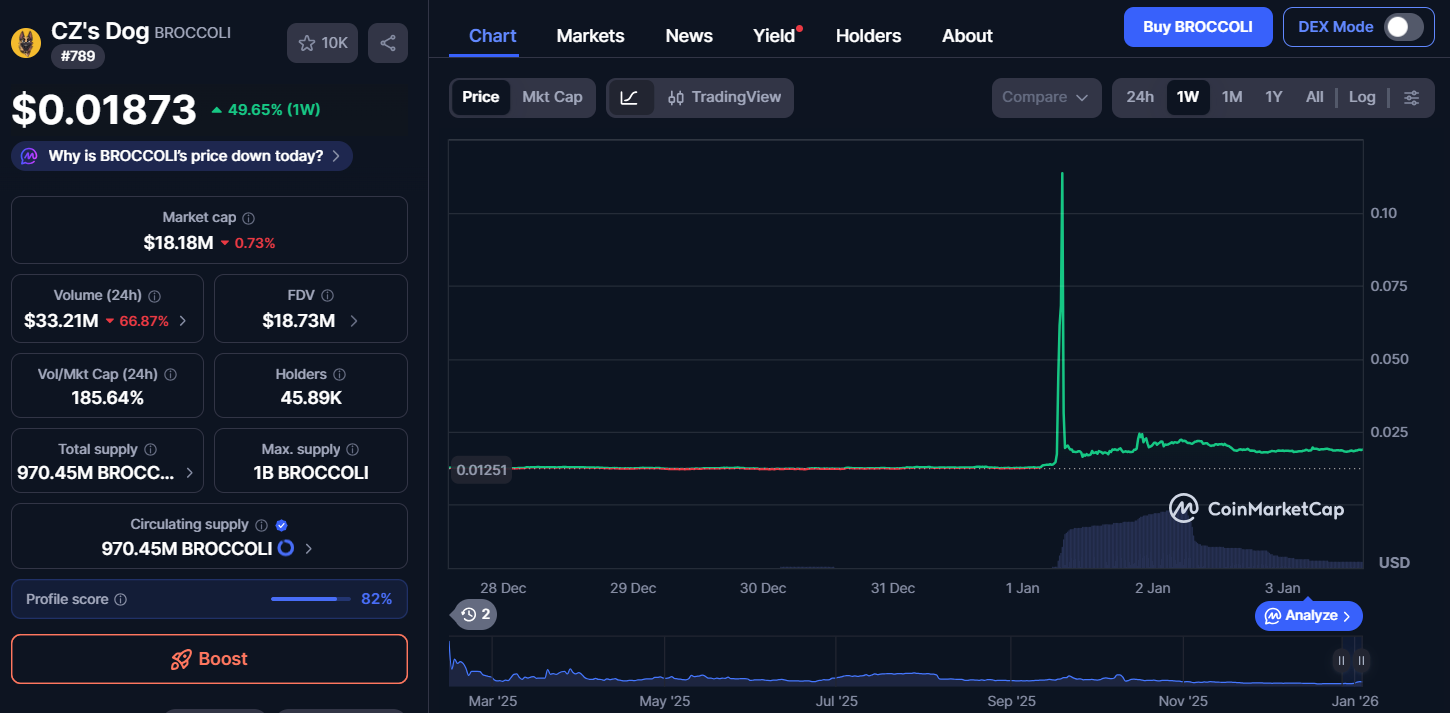1450x713 pixels.
Task: Open chart settings sliders icon
Action: pyautogui.click(x=1411, y=97)
